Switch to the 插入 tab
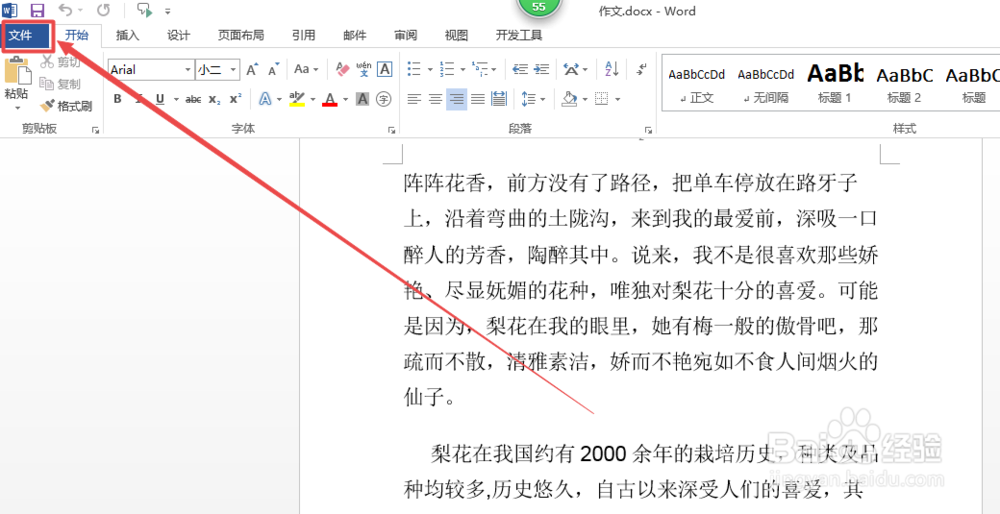The width and height of the screenshot is (1000, 514). pyautogui.click(x=128, y=35)
